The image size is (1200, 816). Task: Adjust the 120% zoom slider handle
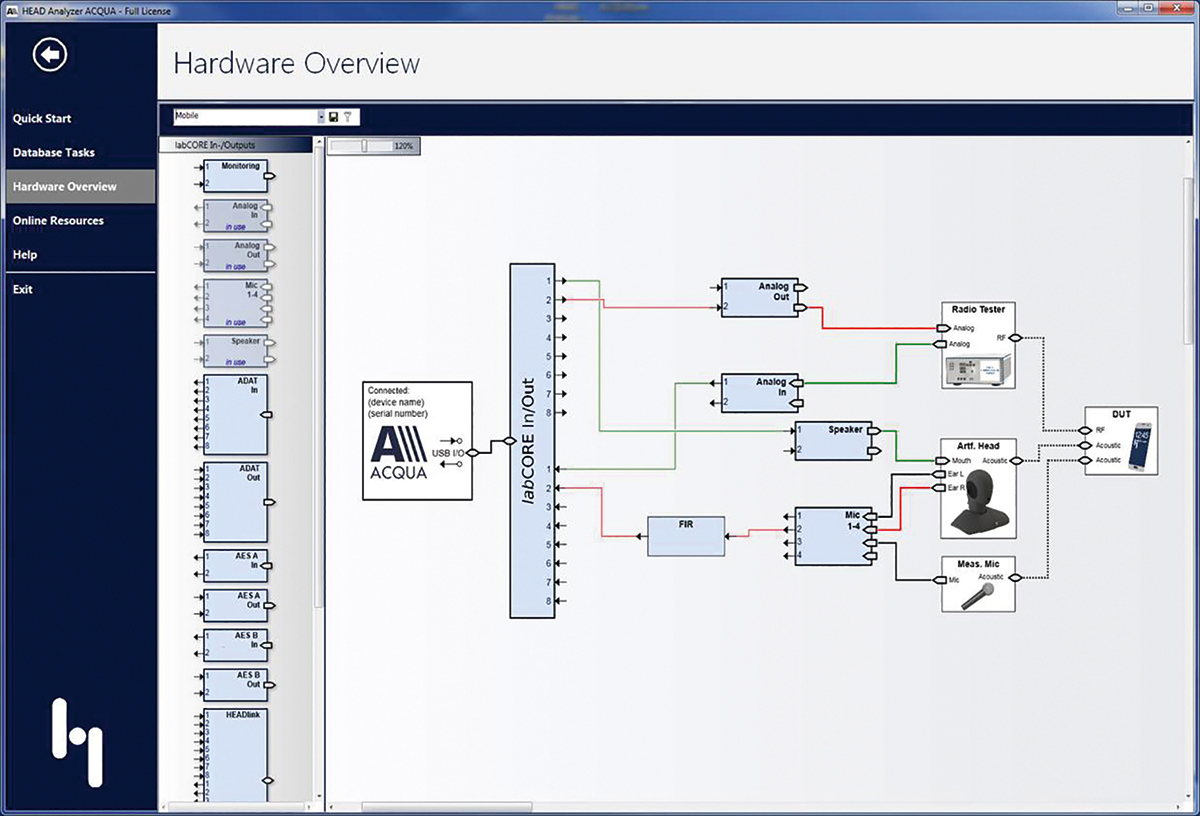tap(364, 146)
